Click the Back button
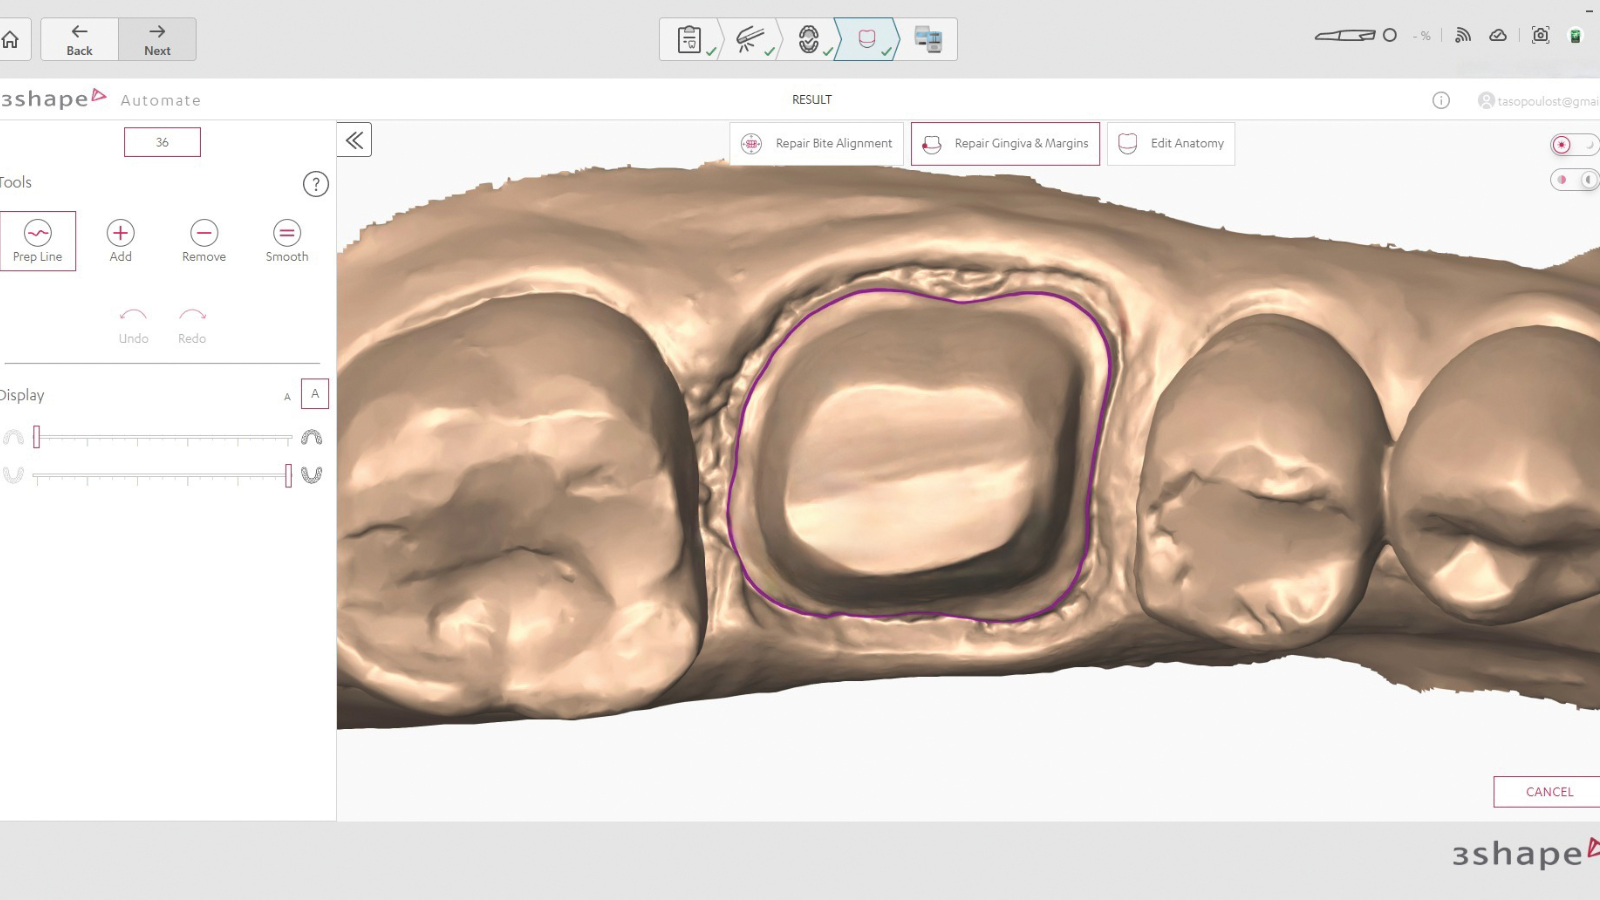The width and height of the screenshot is (1600, 900). click(x=79, y=39)
